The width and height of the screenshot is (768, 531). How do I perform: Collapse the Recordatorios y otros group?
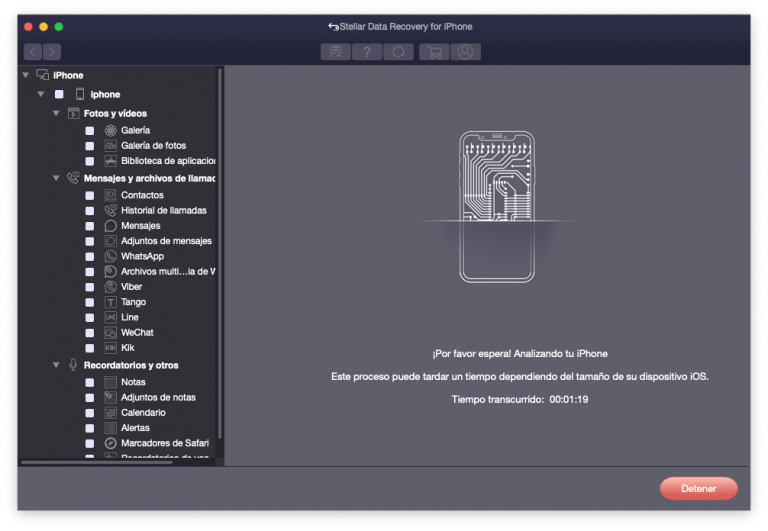pyautogui.click(x=56, y=365)
